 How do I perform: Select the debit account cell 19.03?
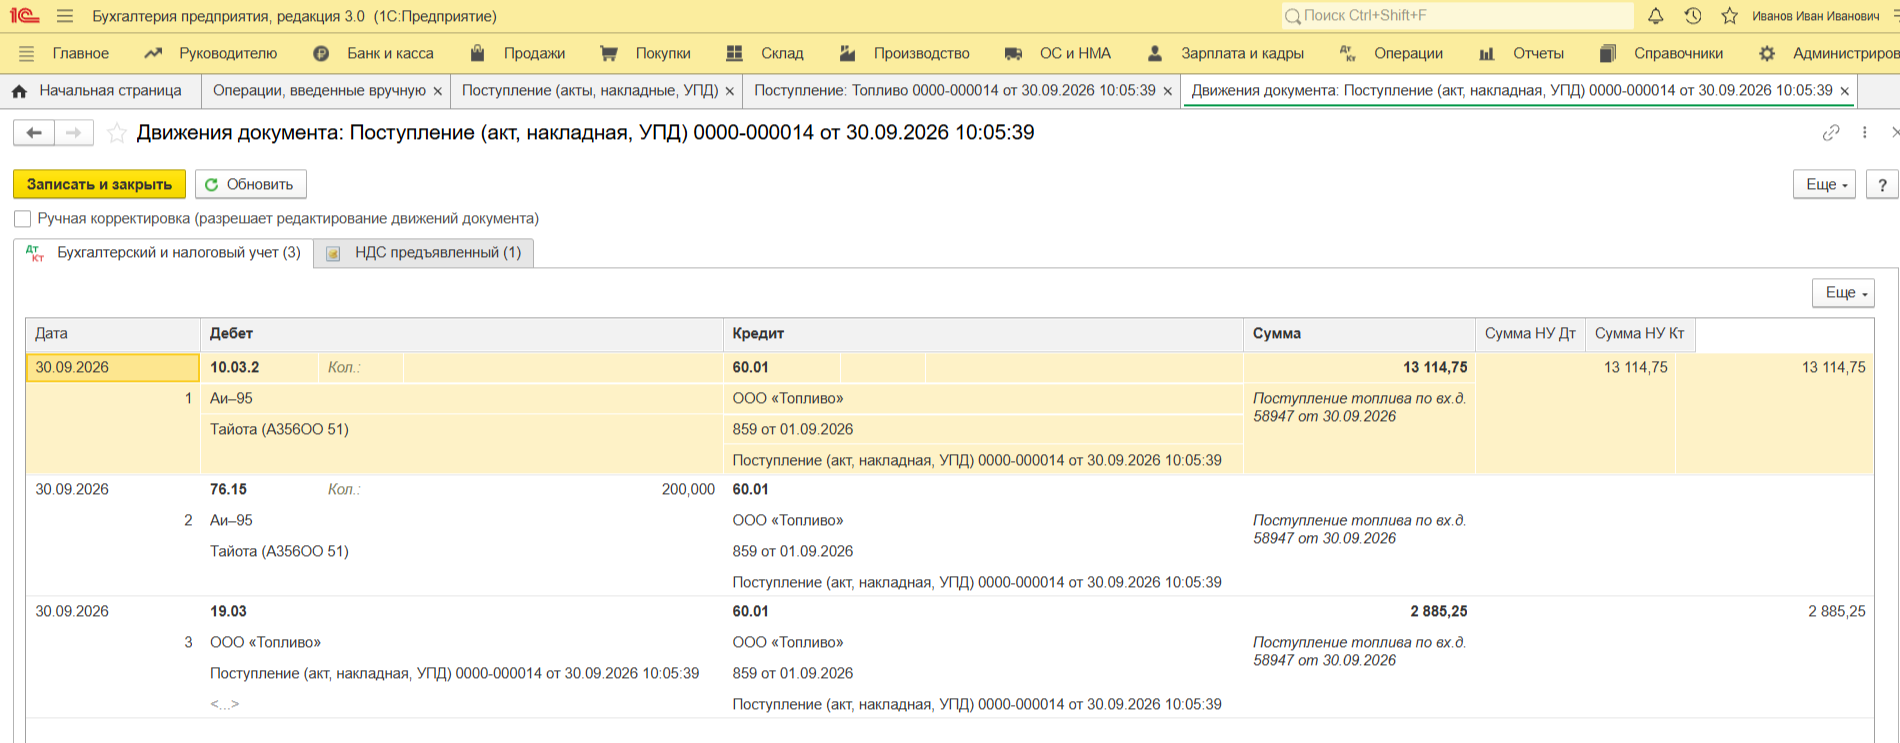pyautogui.click(x=228, y=612)
